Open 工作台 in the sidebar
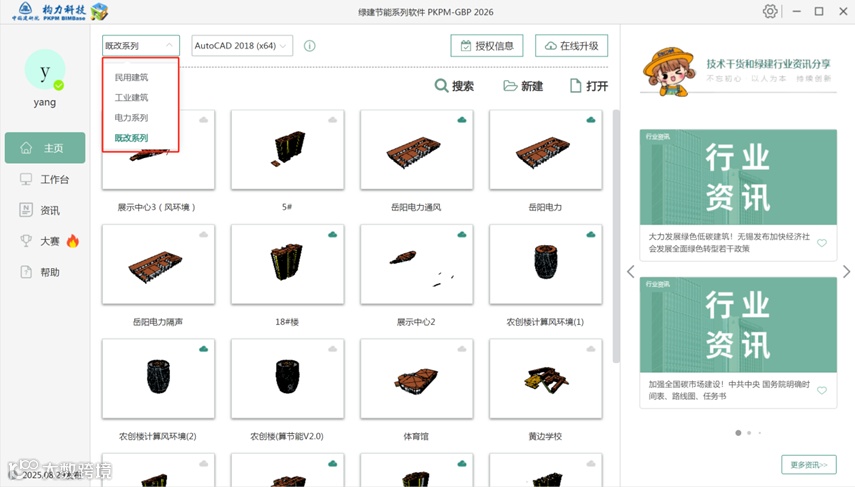 [x=45, y=179]
